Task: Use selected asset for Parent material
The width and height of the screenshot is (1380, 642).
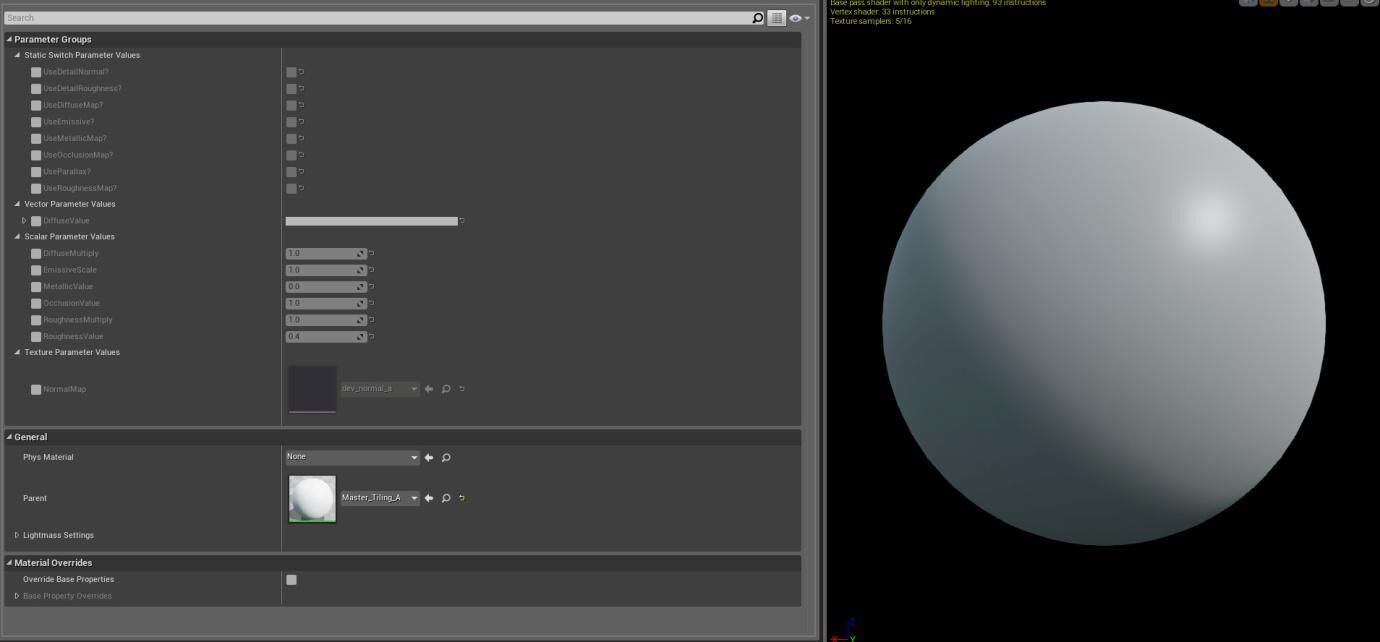Action: point(429,498)
